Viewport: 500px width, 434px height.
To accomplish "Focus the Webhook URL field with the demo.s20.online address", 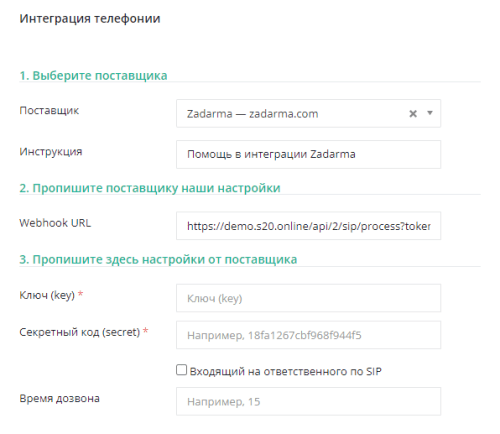I will (308, 226).
